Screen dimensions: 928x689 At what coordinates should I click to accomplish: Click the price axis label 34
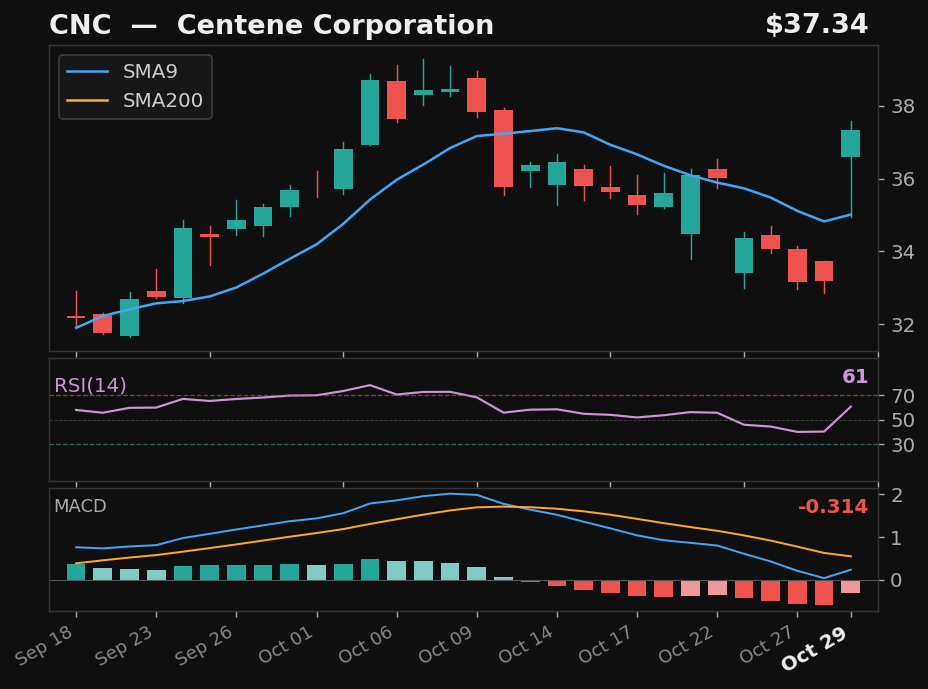(903, 252)
